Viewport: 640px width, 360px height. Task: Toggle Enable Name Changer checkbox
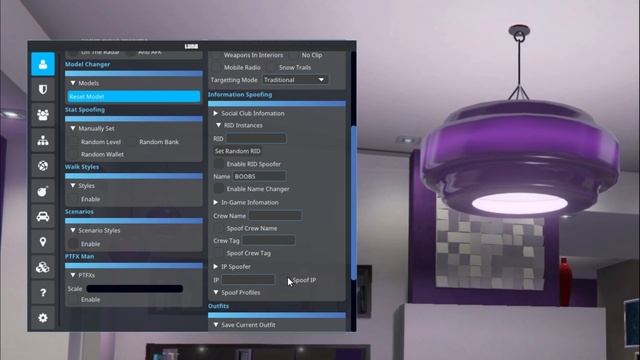pos(219,189)
